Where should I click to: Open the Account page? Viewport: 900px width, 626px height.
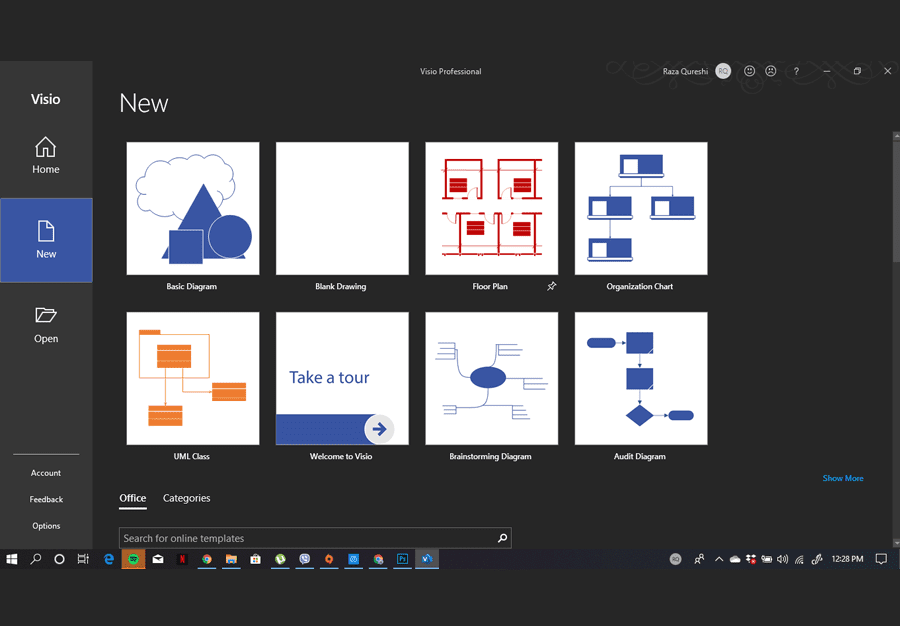click(x=46, y=473)
